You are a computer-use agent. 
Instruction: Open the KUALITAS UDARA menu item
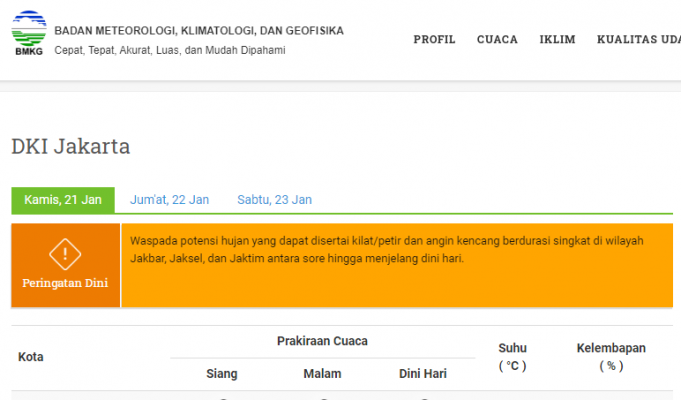(x=638, y=40)
